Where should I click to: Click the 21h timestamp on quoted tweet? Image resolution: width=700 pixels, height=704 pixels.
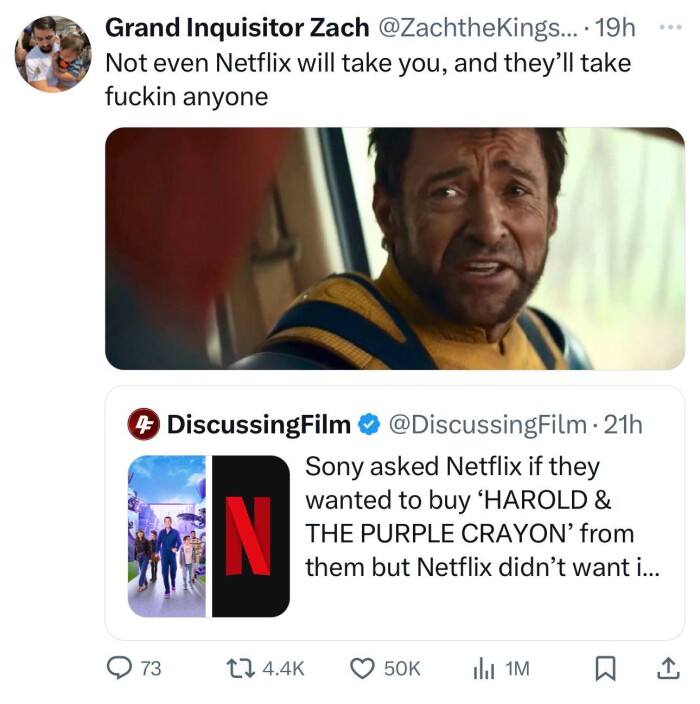pos(624,425)
